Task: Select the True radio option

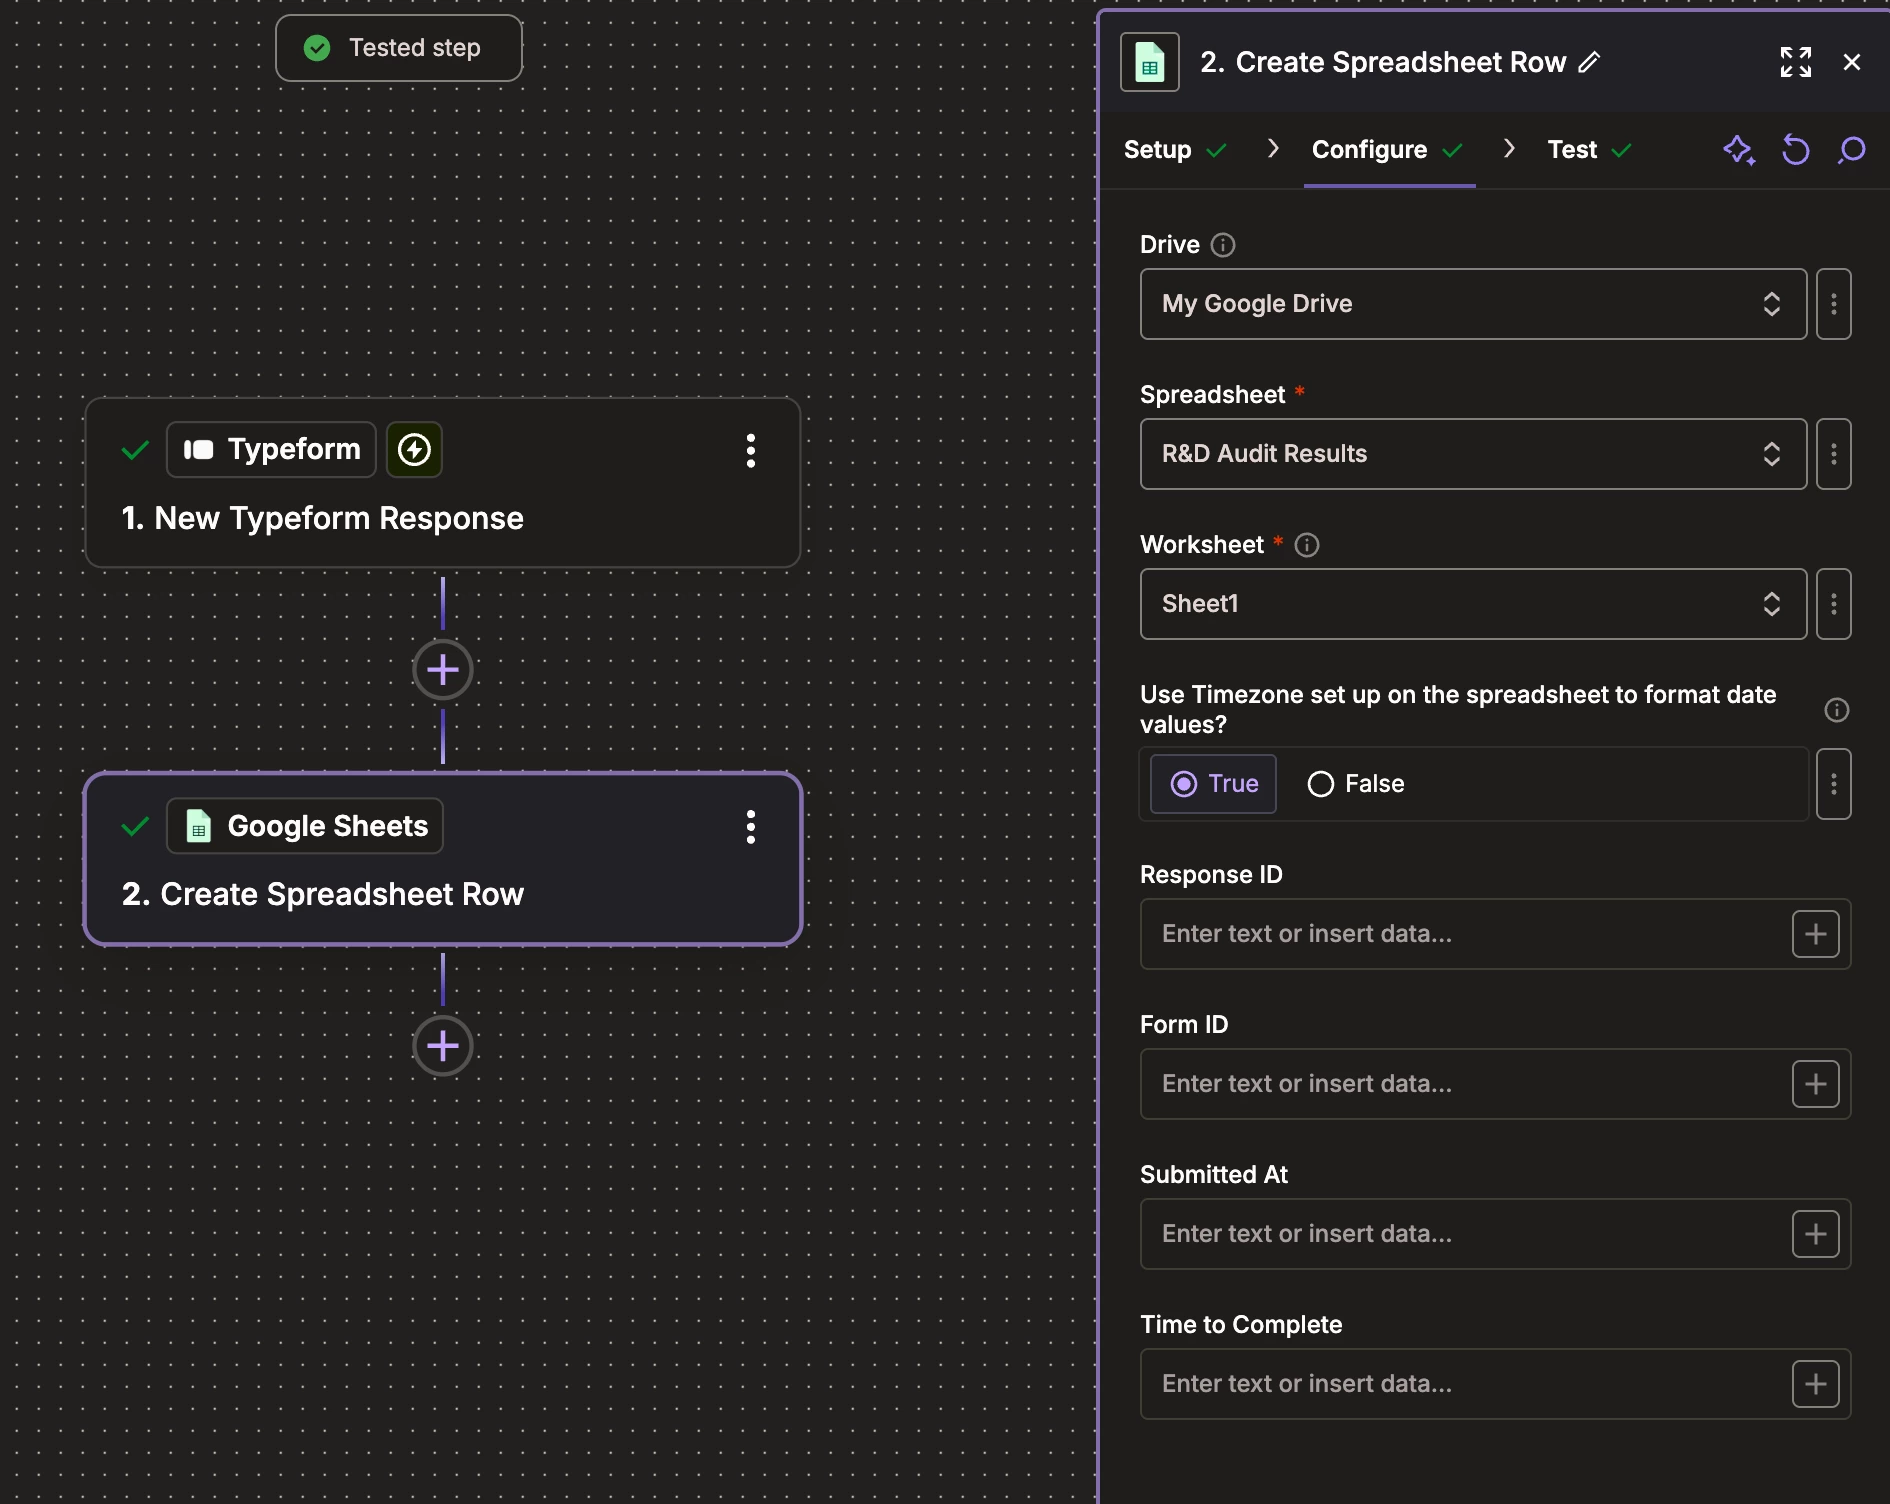Action: [x=1213, y=784]
